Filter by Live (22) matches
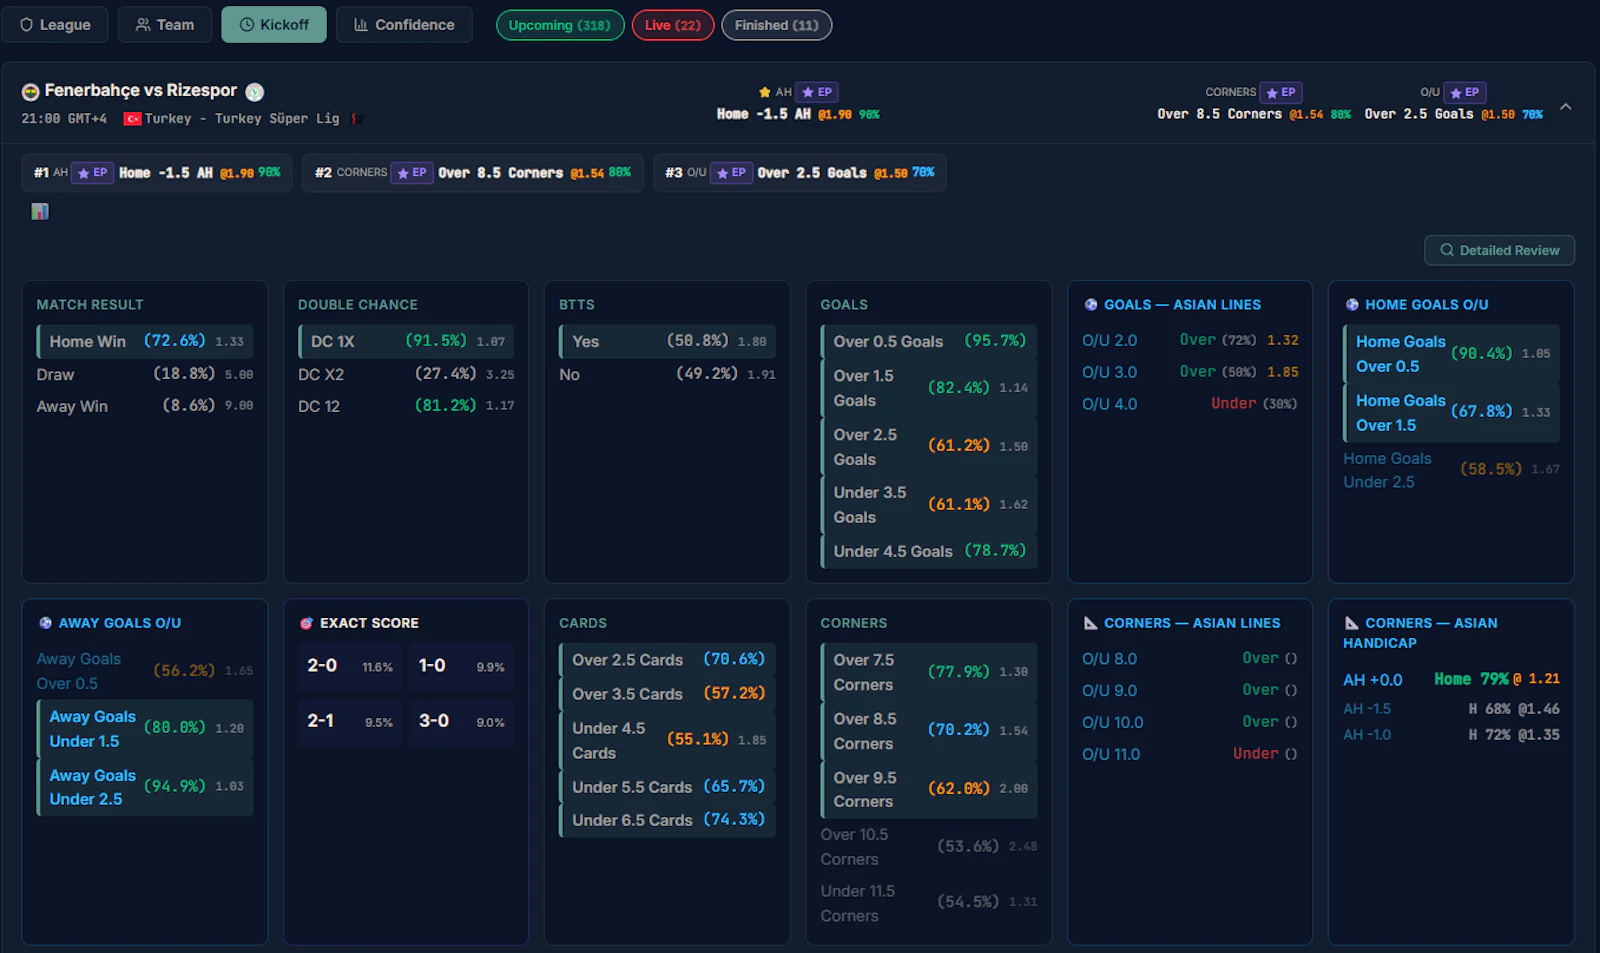 click(673, 25)
